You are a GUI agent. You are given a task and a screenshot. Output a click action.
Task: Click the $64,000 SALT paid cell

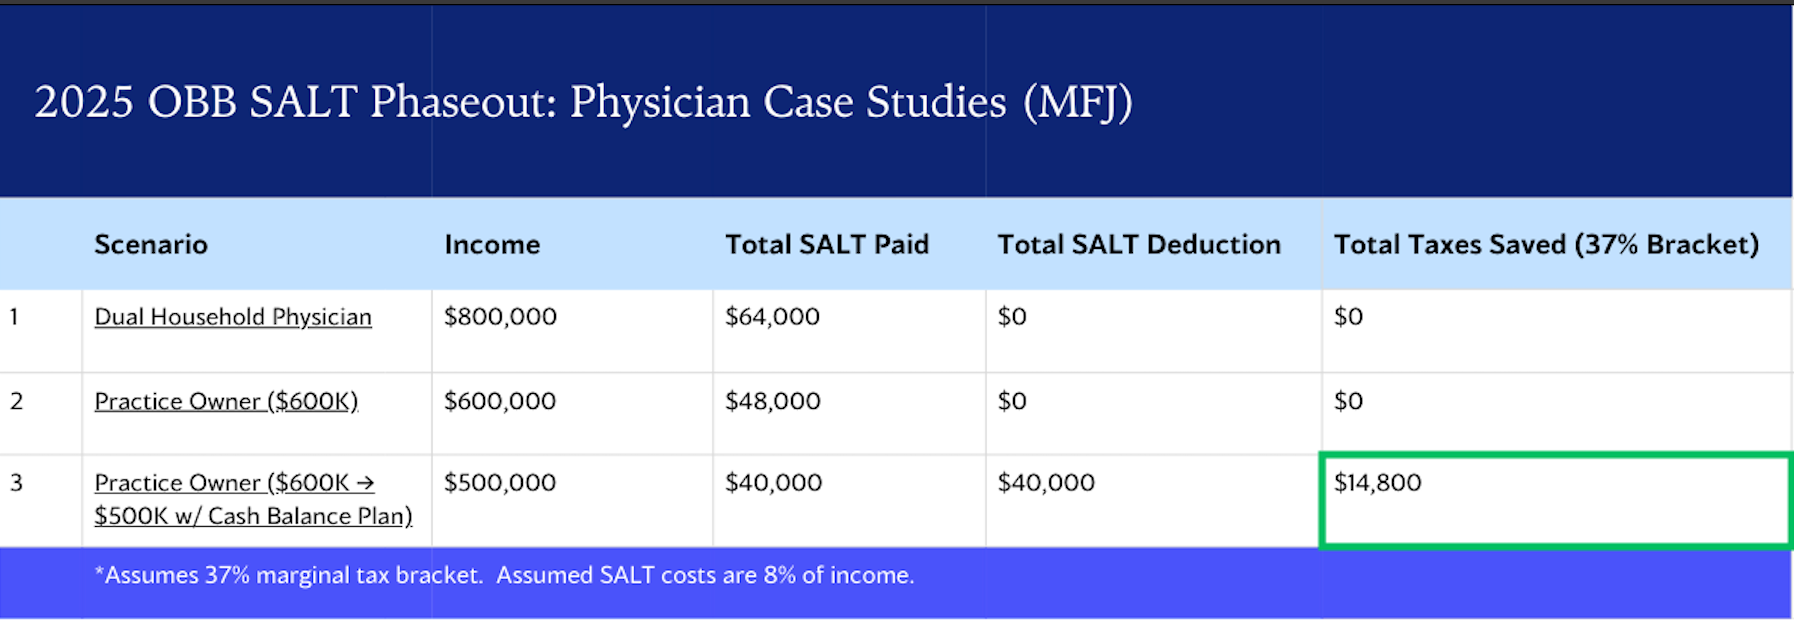tap(772, 317)
